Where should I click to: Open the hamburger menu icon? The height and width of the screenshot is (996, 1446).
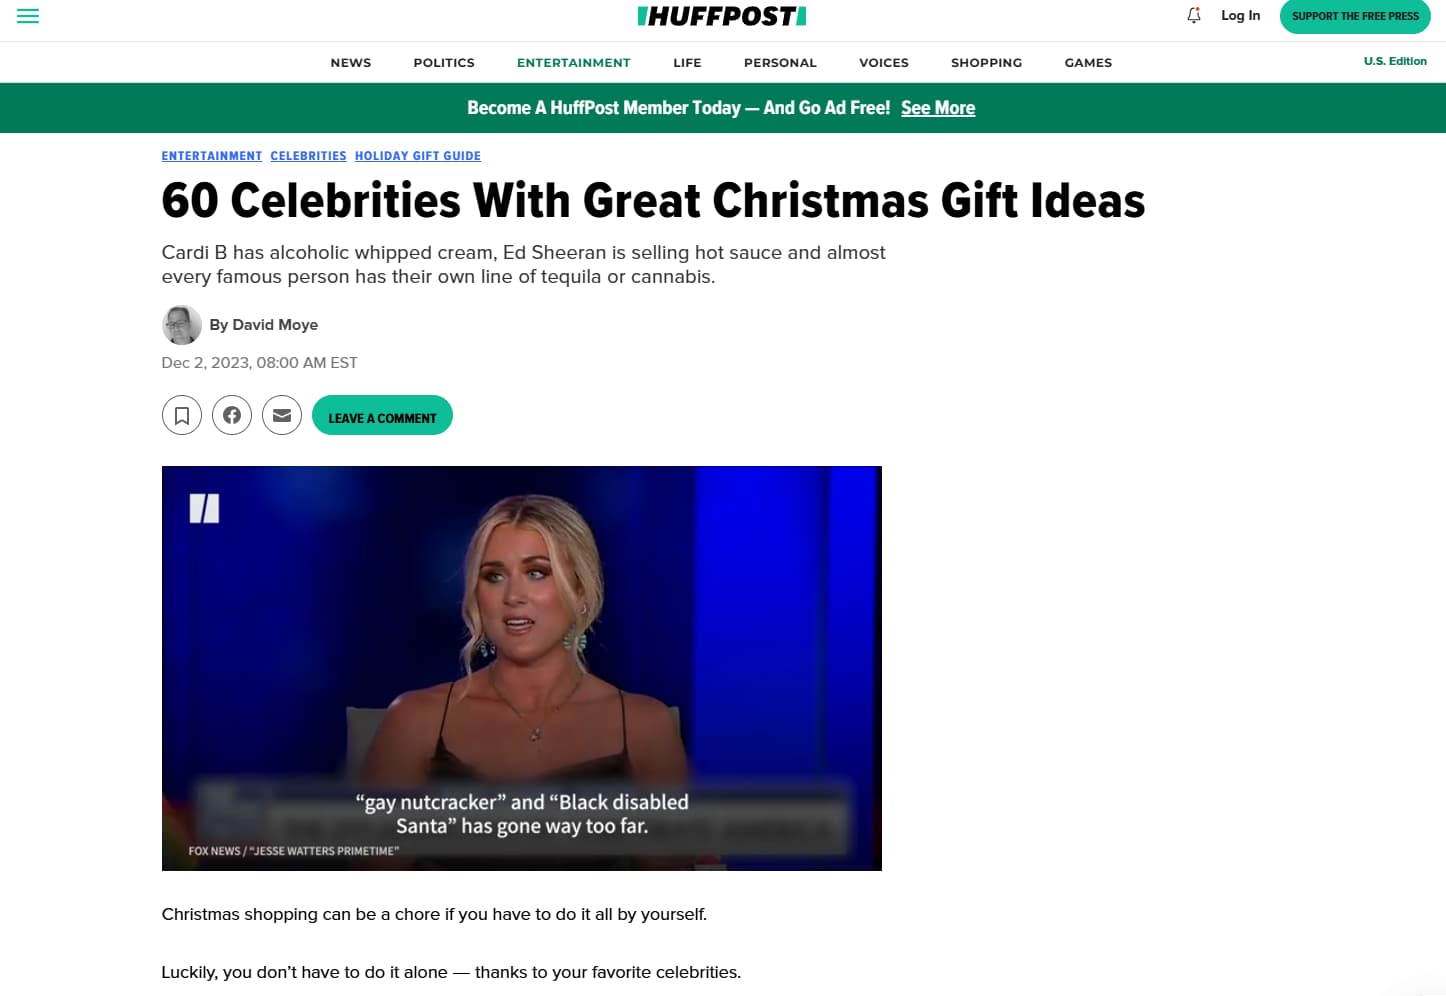click(x=28, y=16)
